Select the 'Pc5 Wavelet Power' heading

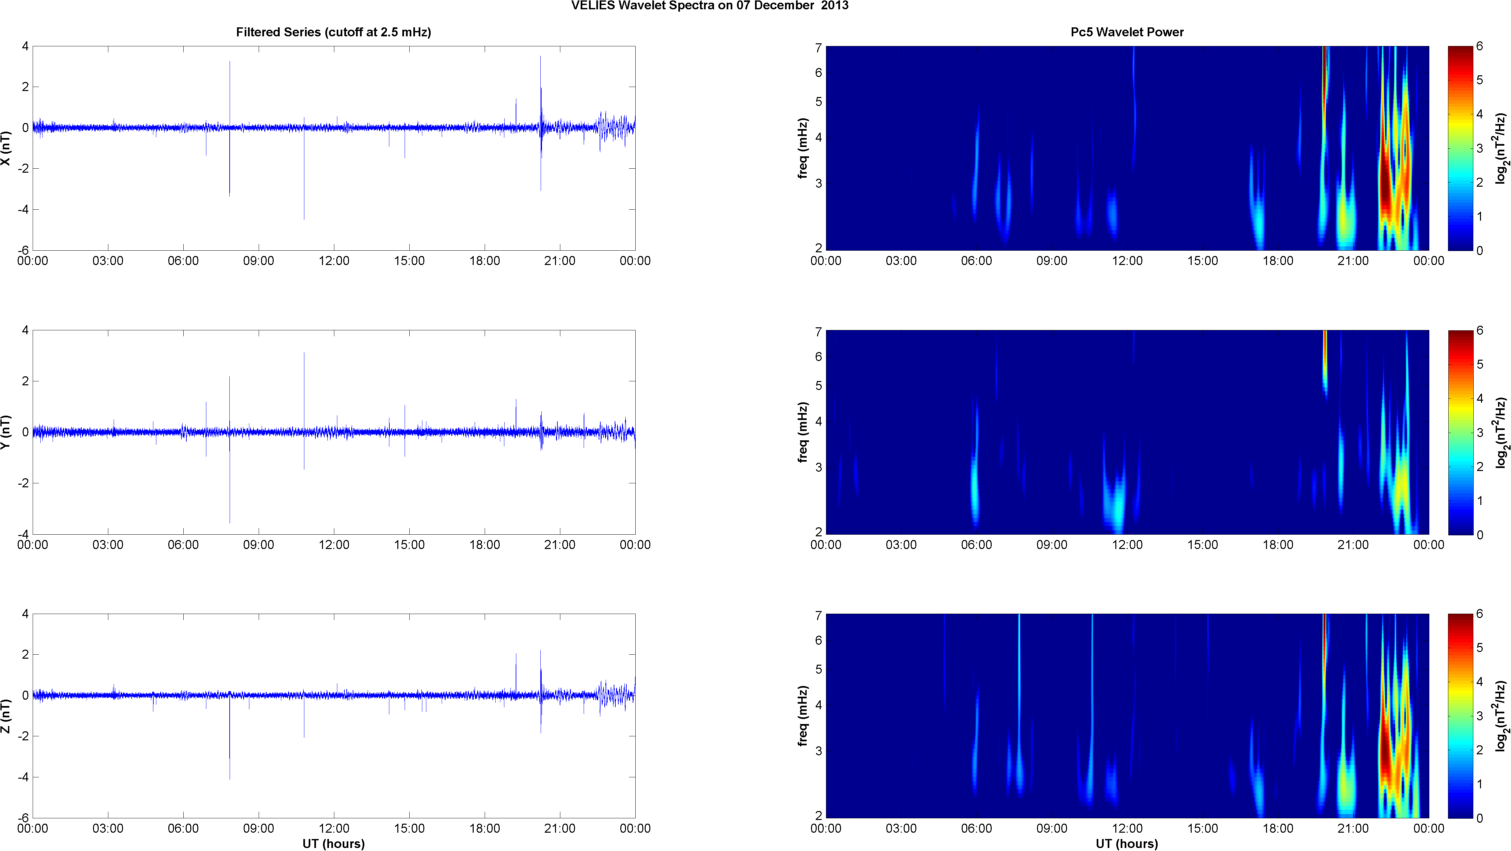tap(1127, 32)
